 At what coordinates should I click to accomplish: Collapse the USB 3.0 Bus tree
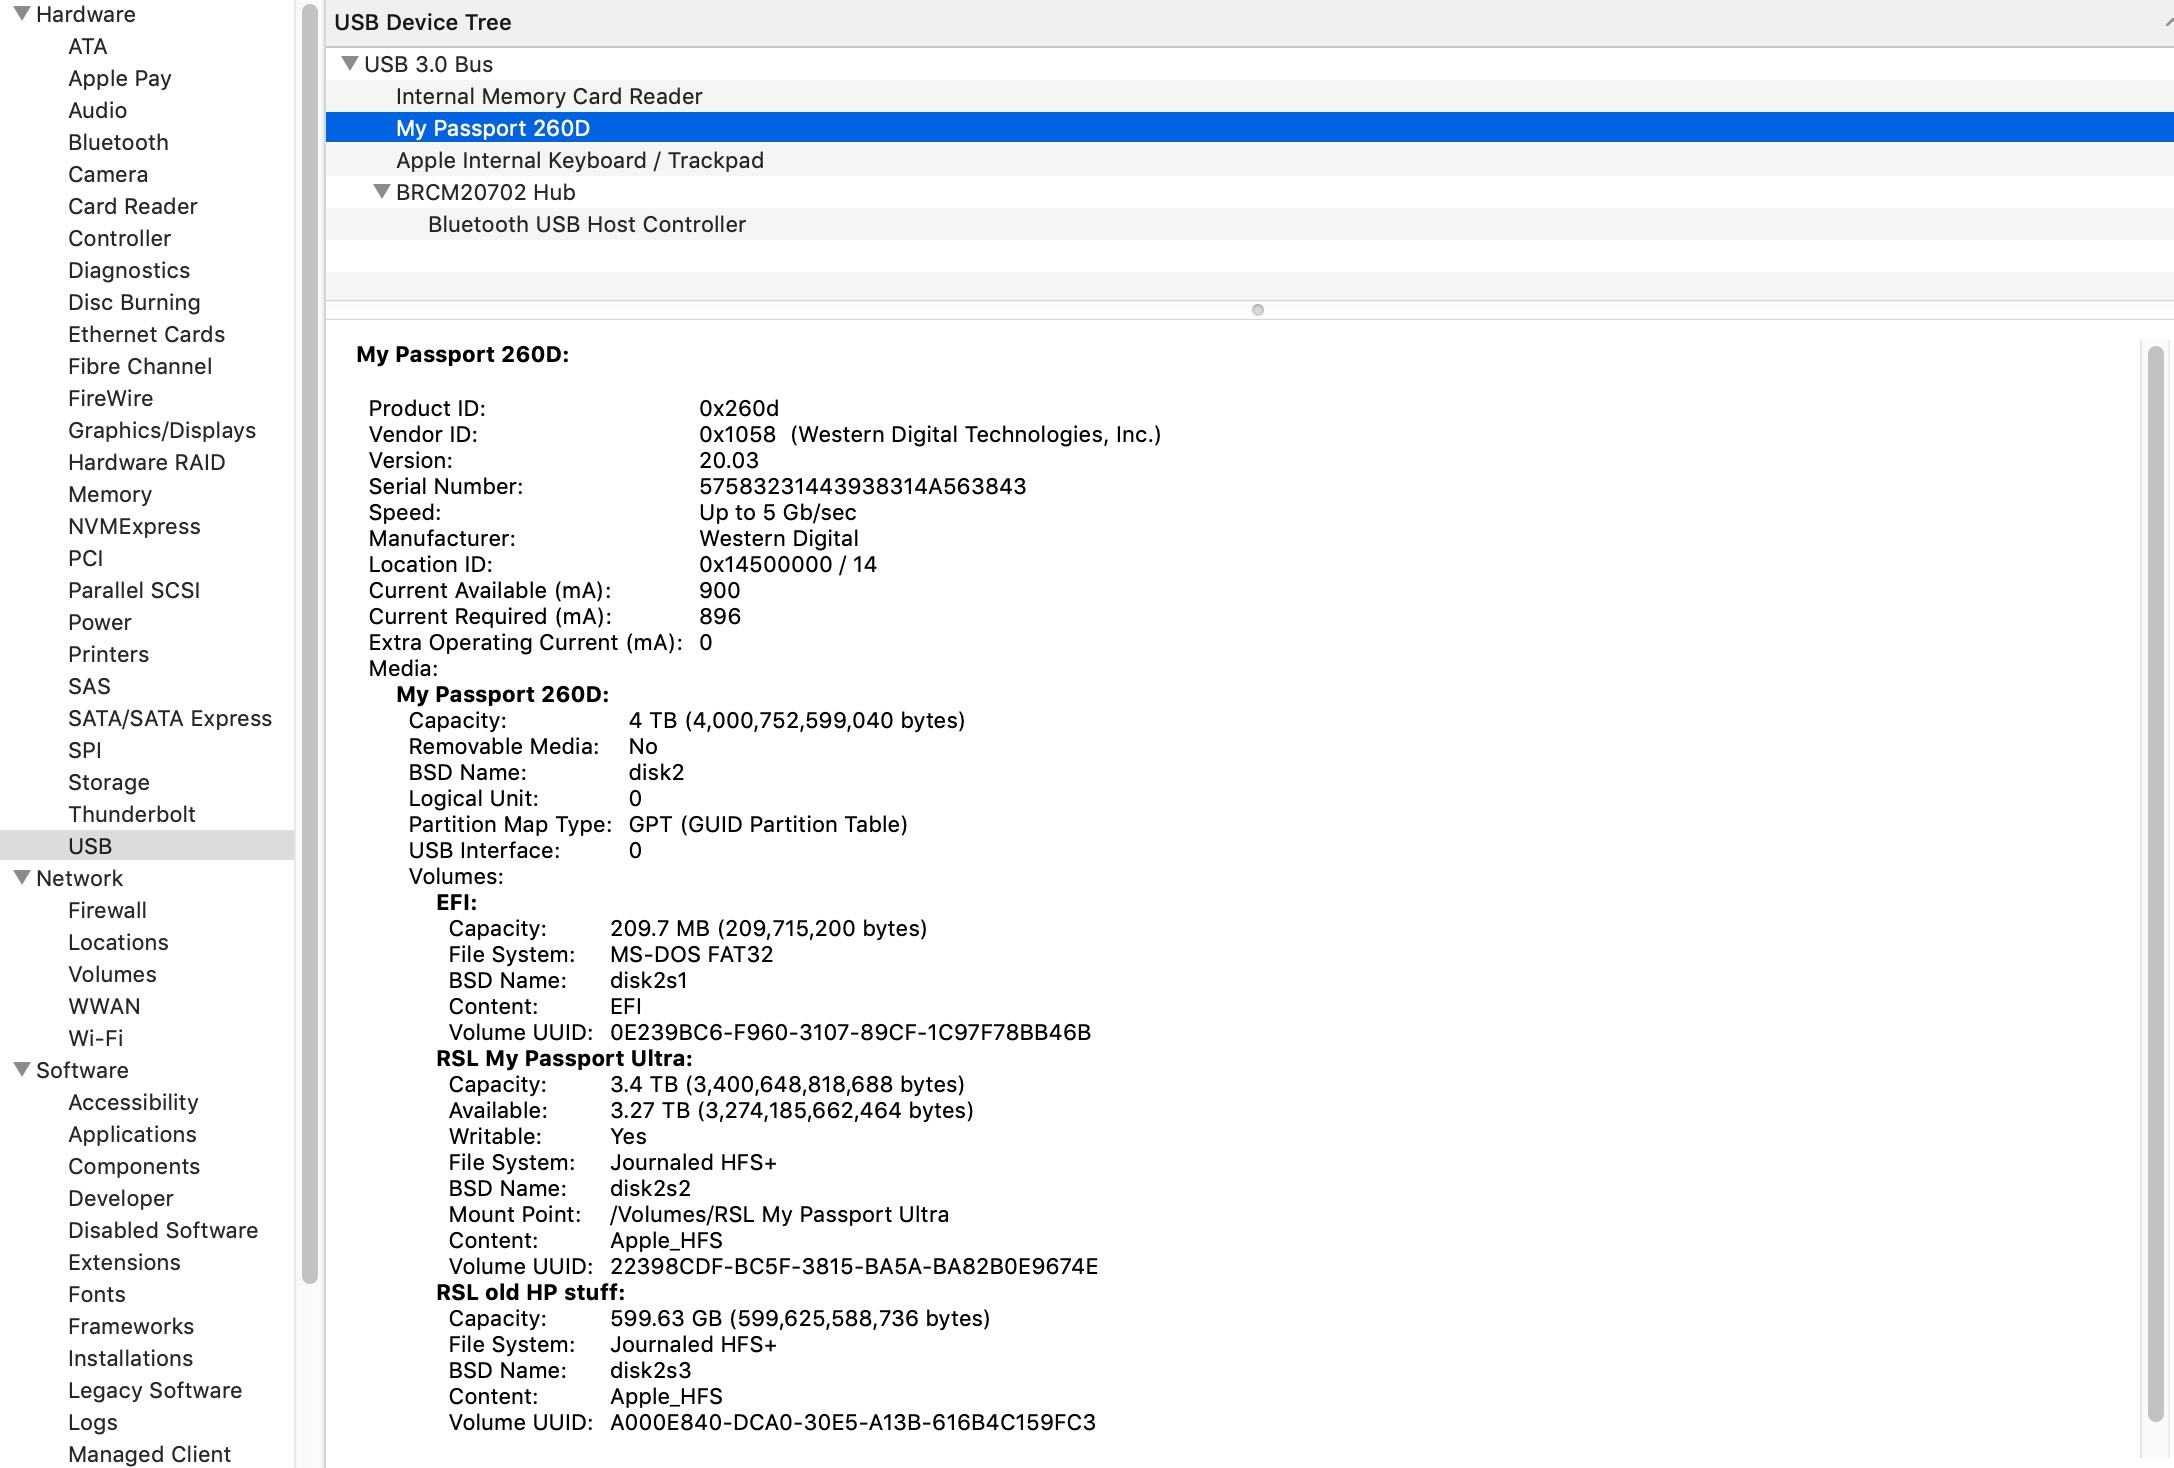click(x=350, y=64)
